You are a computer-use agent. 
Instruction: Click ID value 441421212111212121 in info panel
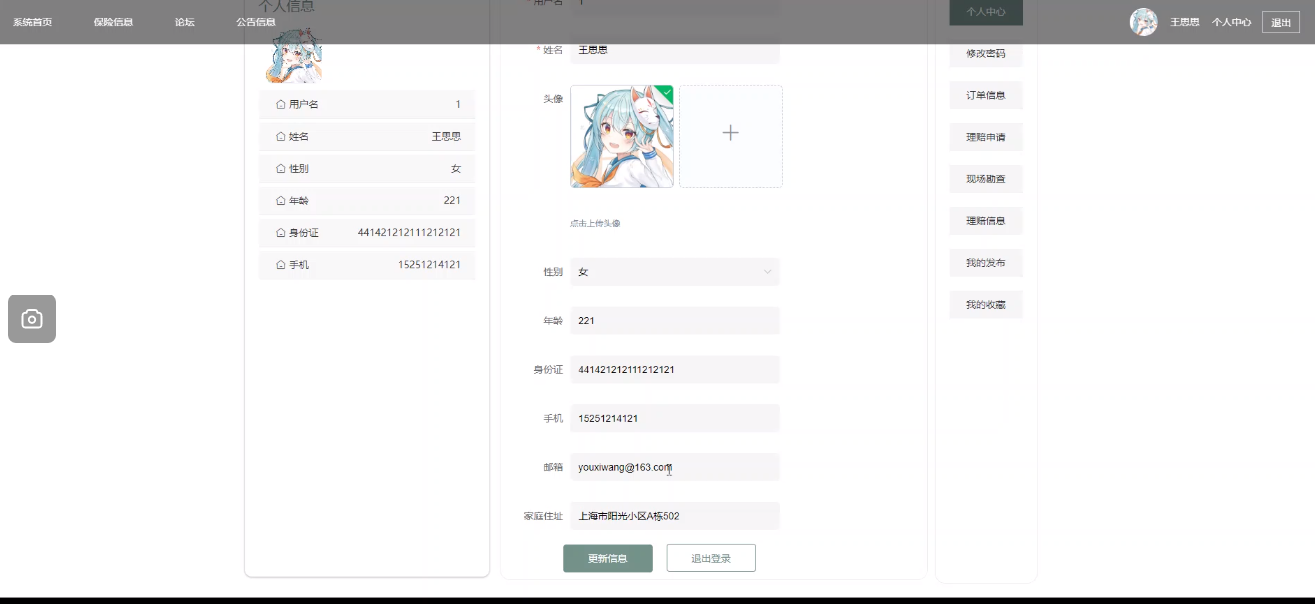[x=409, y=233]
